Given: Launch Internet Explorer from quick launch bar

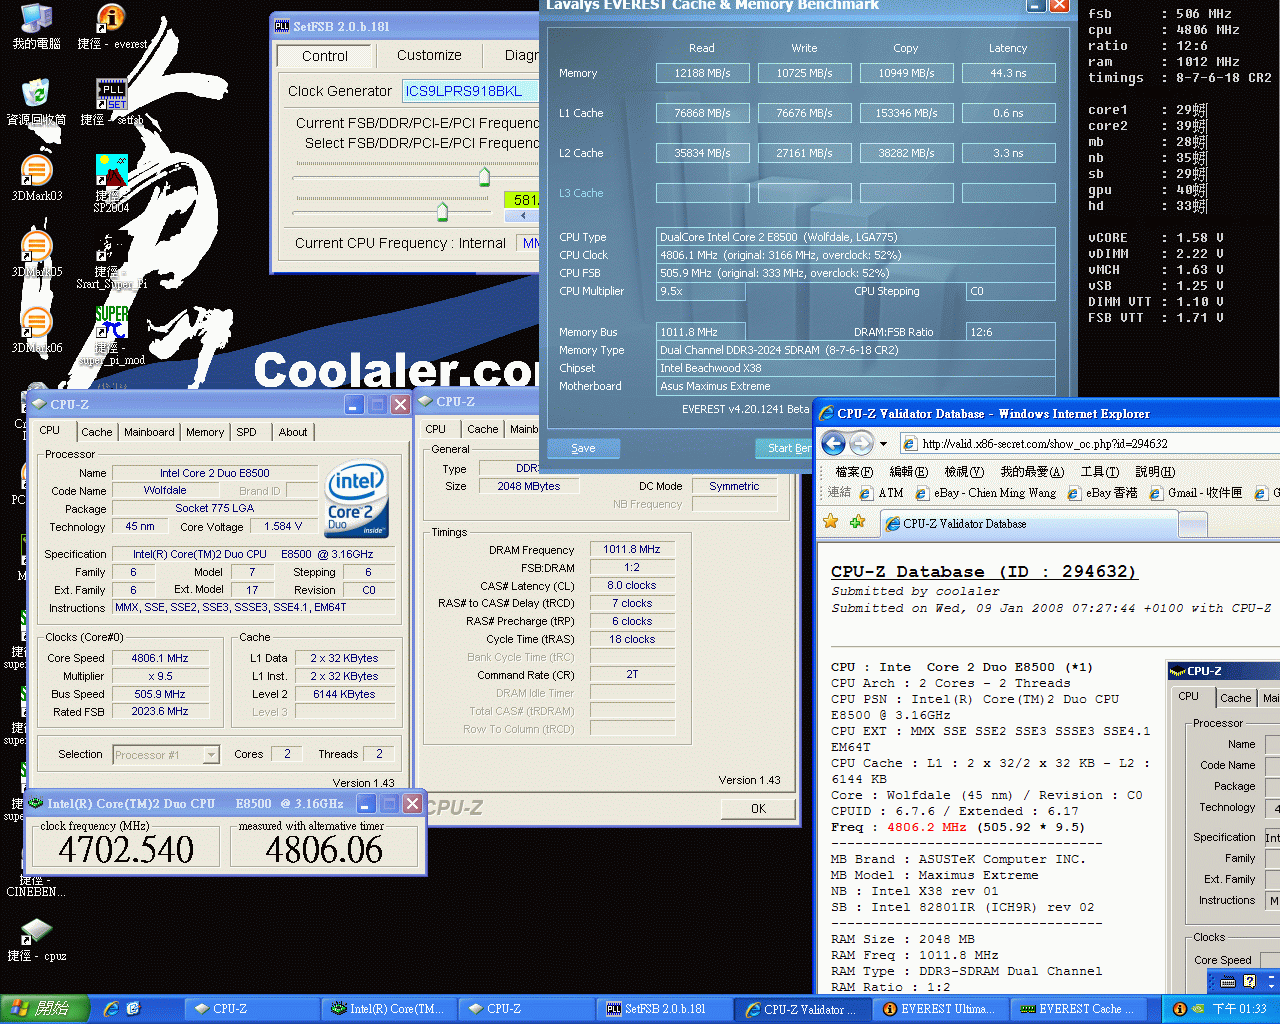Looking at the screenshot, I should (x=111, y=1009).
